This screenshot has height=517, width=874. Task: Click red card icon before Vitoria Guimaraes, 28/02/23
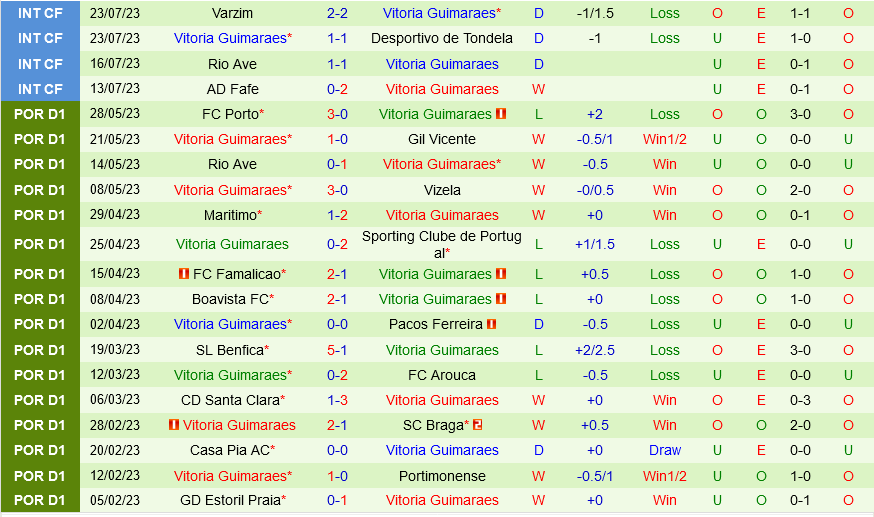pyautogui.click(x=174, y=425)
